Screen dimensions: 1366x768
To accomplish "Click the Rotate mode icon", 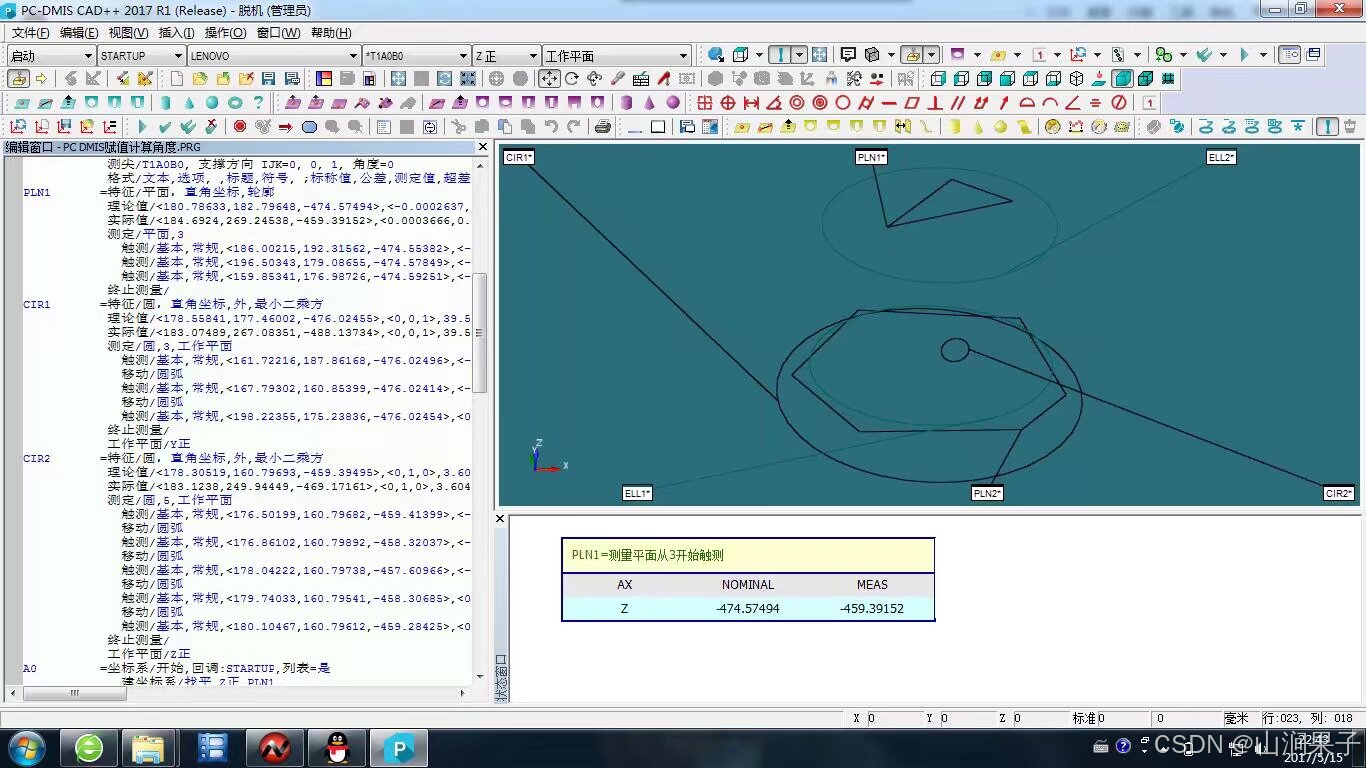I will coord(571,78).
